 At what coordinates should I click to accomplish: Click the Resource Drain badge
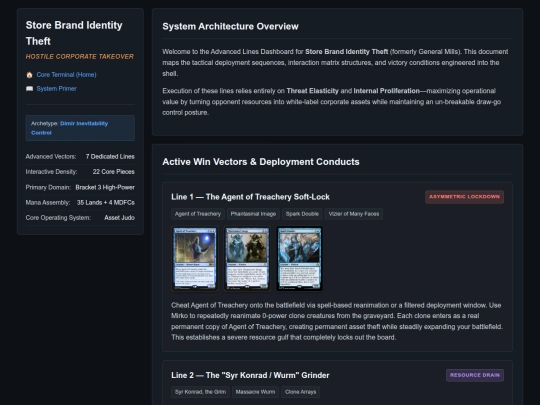tap(475, 375)
